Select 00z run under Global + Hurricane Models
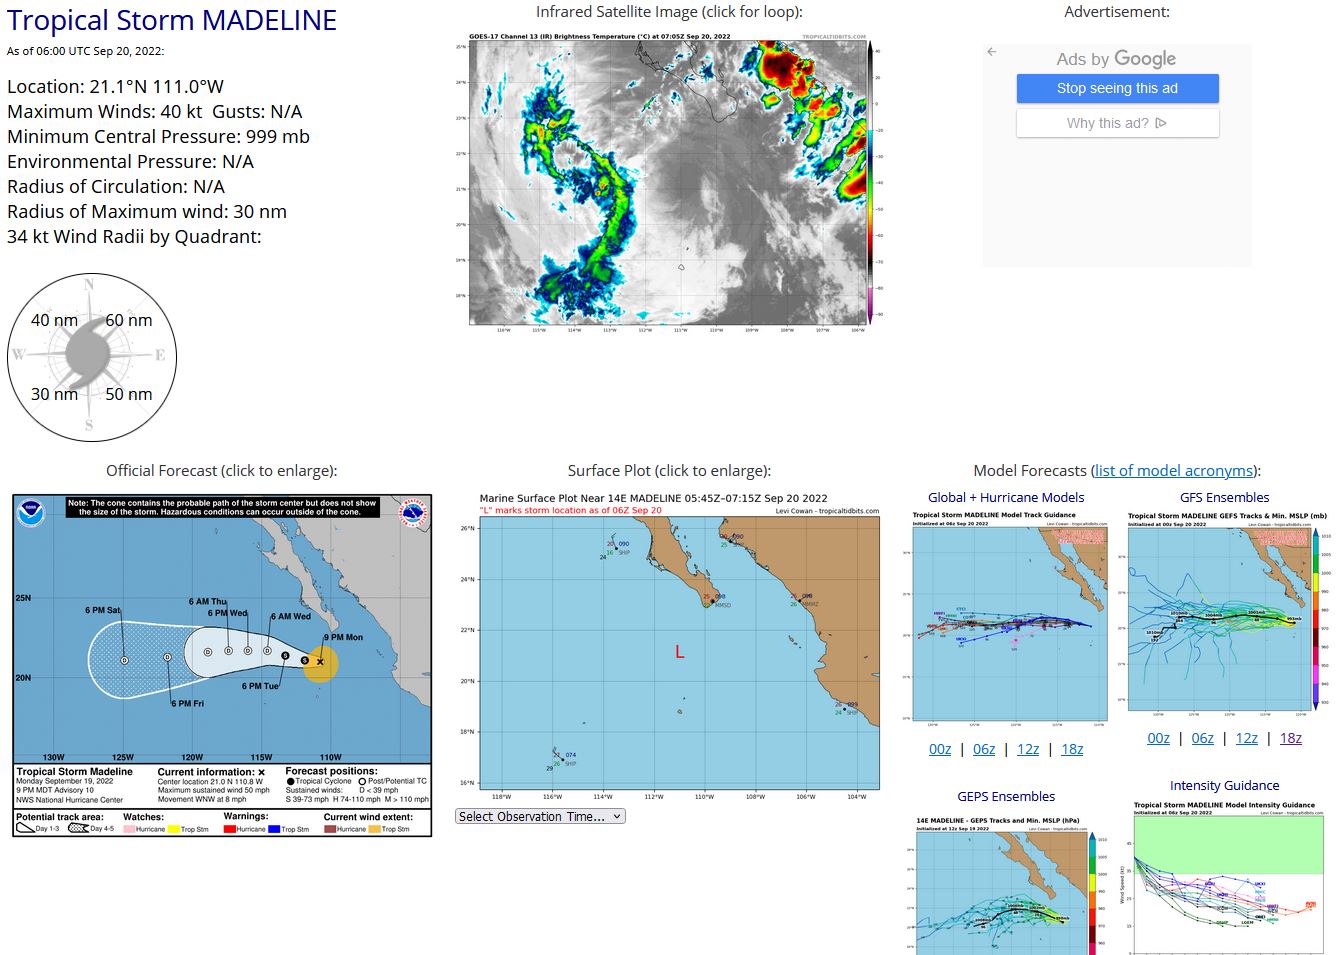1336x955 pixels. [940, 749]
